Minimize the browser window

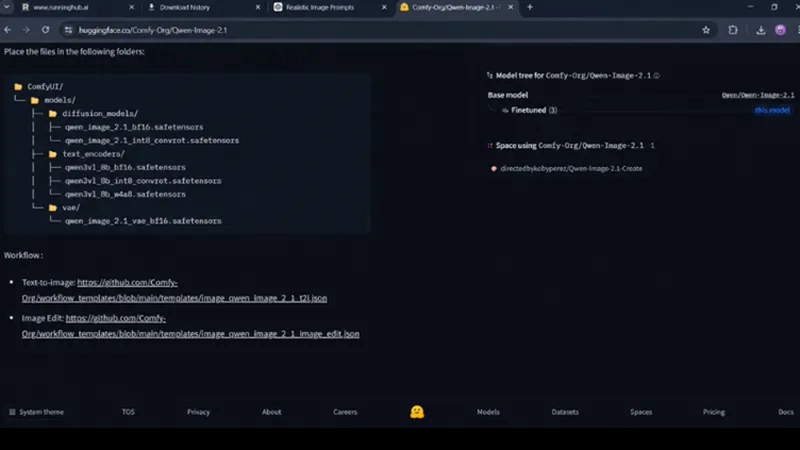tap(750, 7)
